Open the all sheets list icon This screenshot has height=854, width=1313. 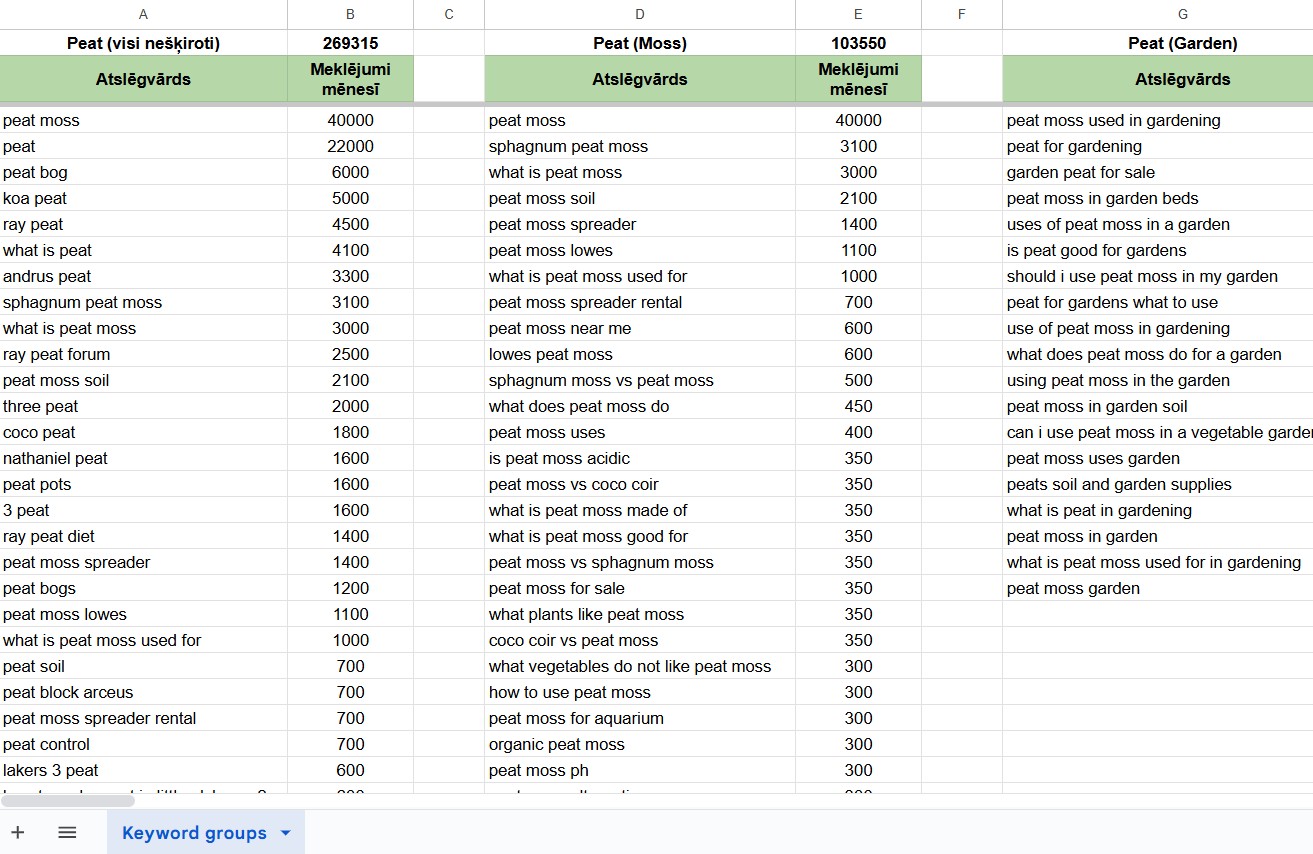coord(67,832)
